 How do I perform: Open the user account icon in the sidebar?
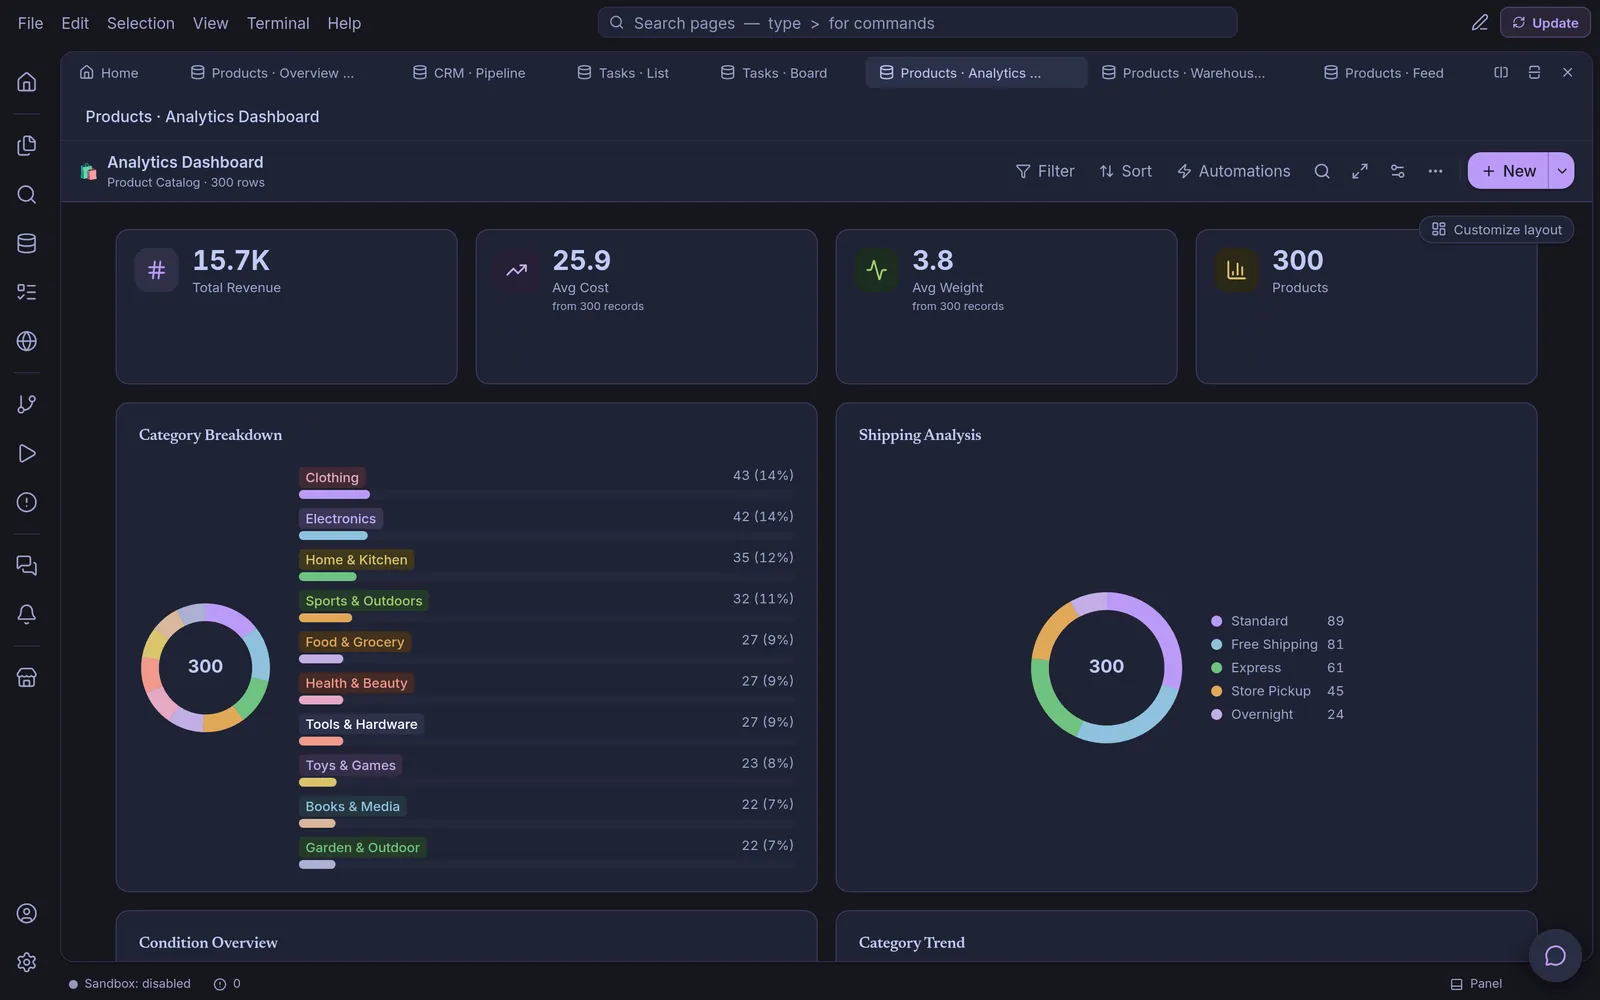point(27,913)
